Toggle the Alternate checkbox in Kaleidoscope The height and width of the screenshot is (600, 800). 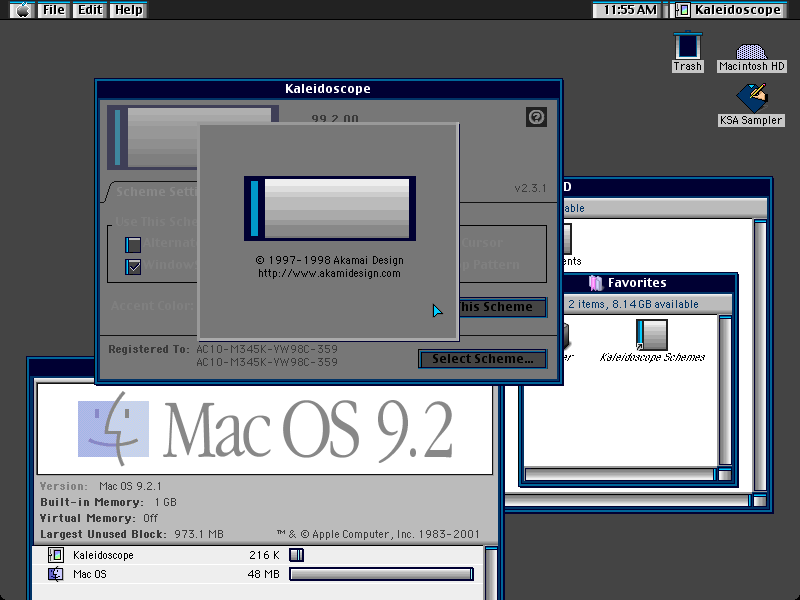click(x=133, y=245)
